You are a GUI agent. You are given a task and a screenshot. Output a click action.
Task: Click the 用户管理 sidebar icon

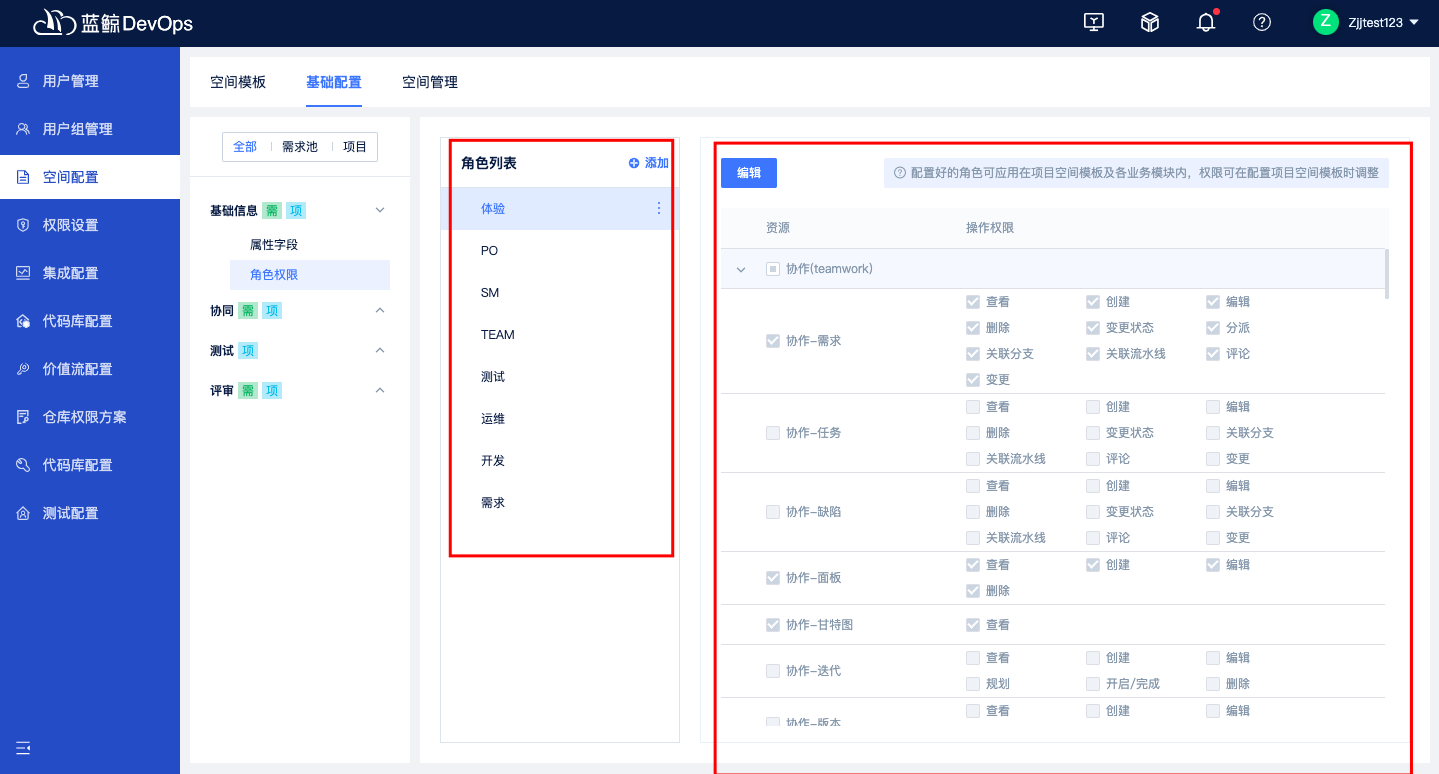coord(23,81)
